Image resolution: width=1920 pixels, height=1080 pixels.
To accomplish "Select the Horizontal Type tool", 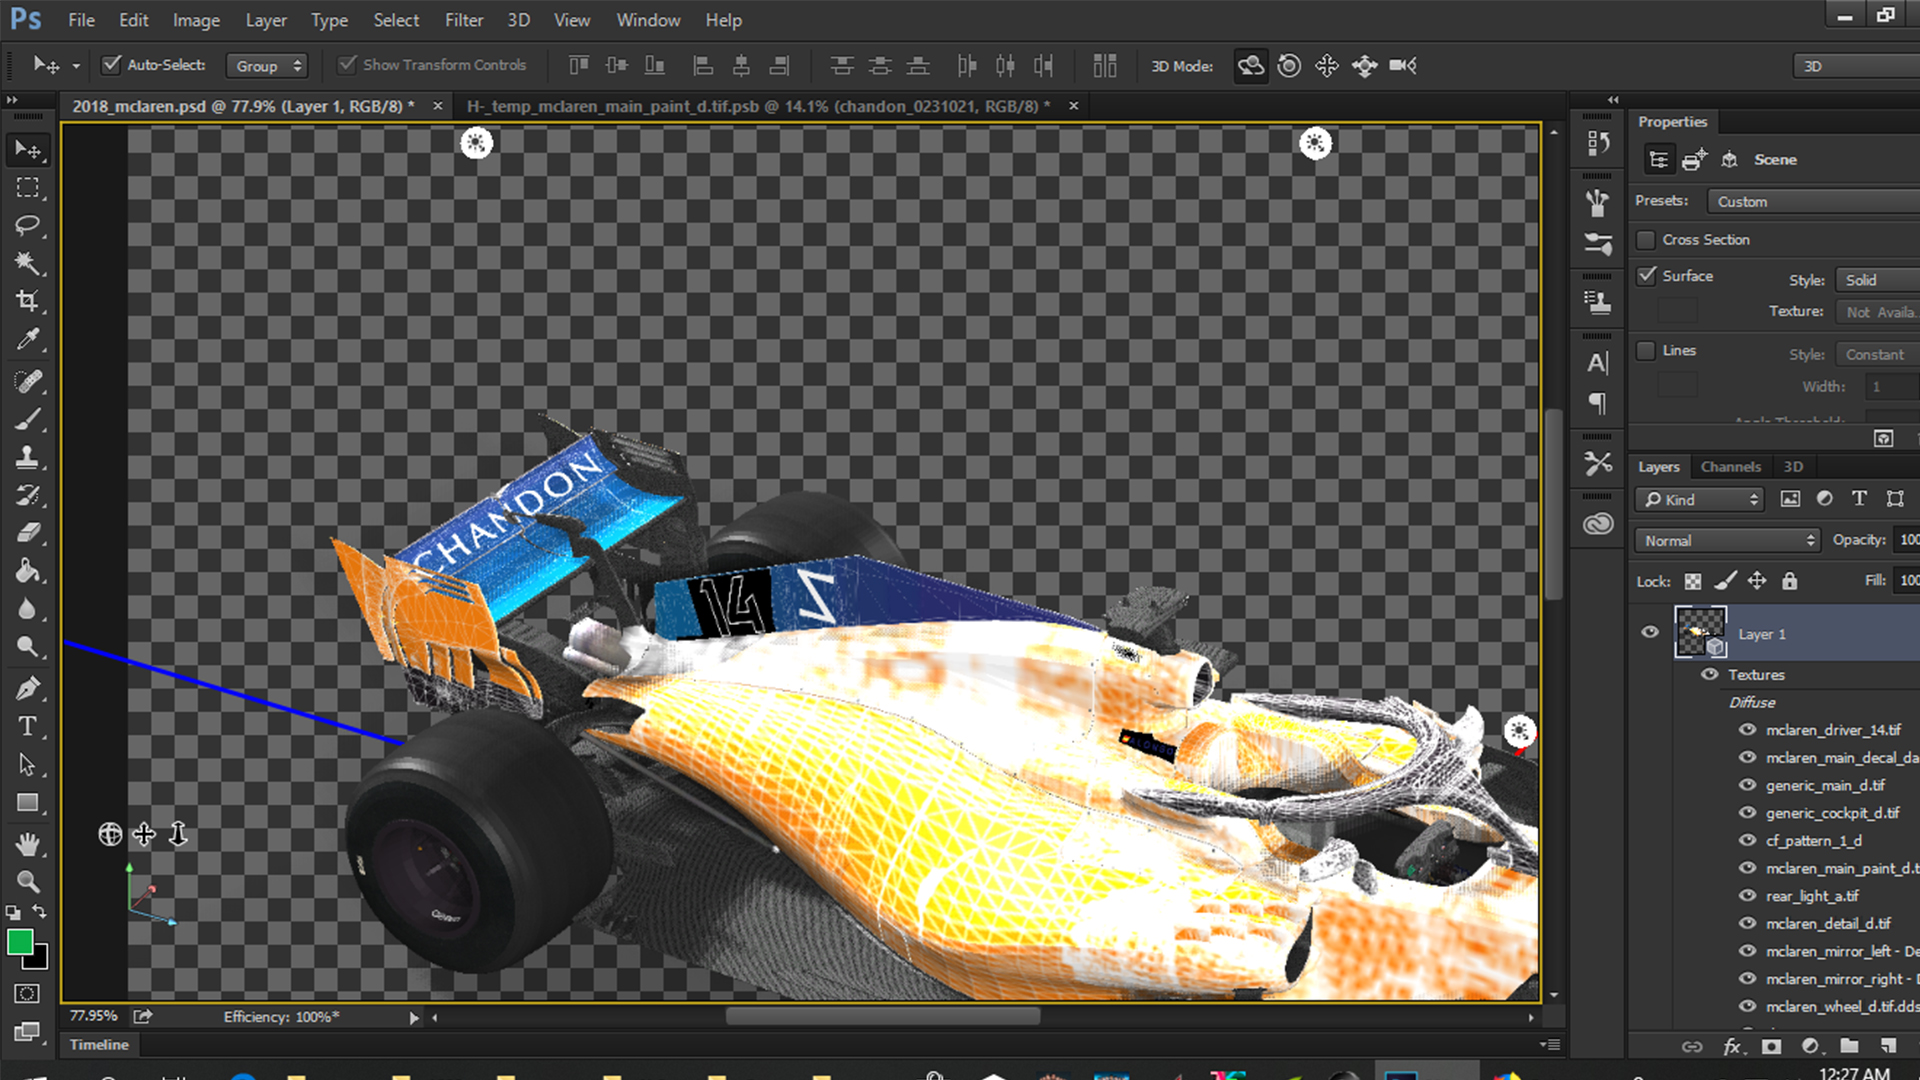I will tap(27, 727).
